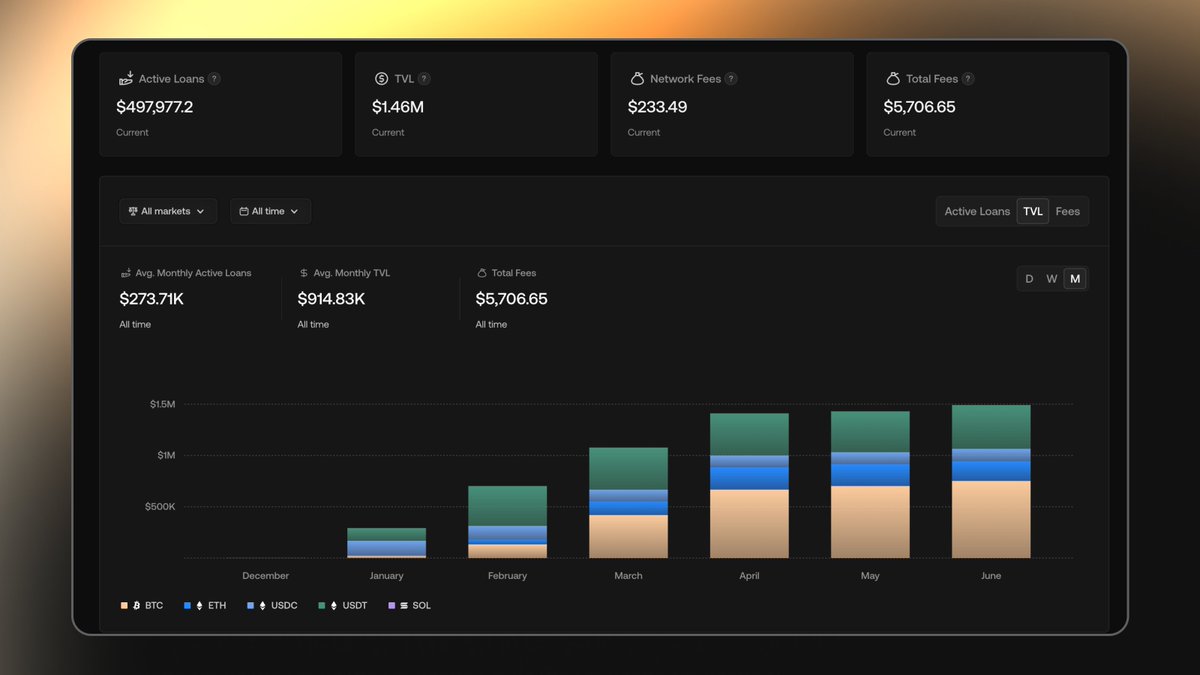This screenshot has height=675, width=1200.
Task: Set chart interval to weekly (W)
Action: pos(1052,279)
